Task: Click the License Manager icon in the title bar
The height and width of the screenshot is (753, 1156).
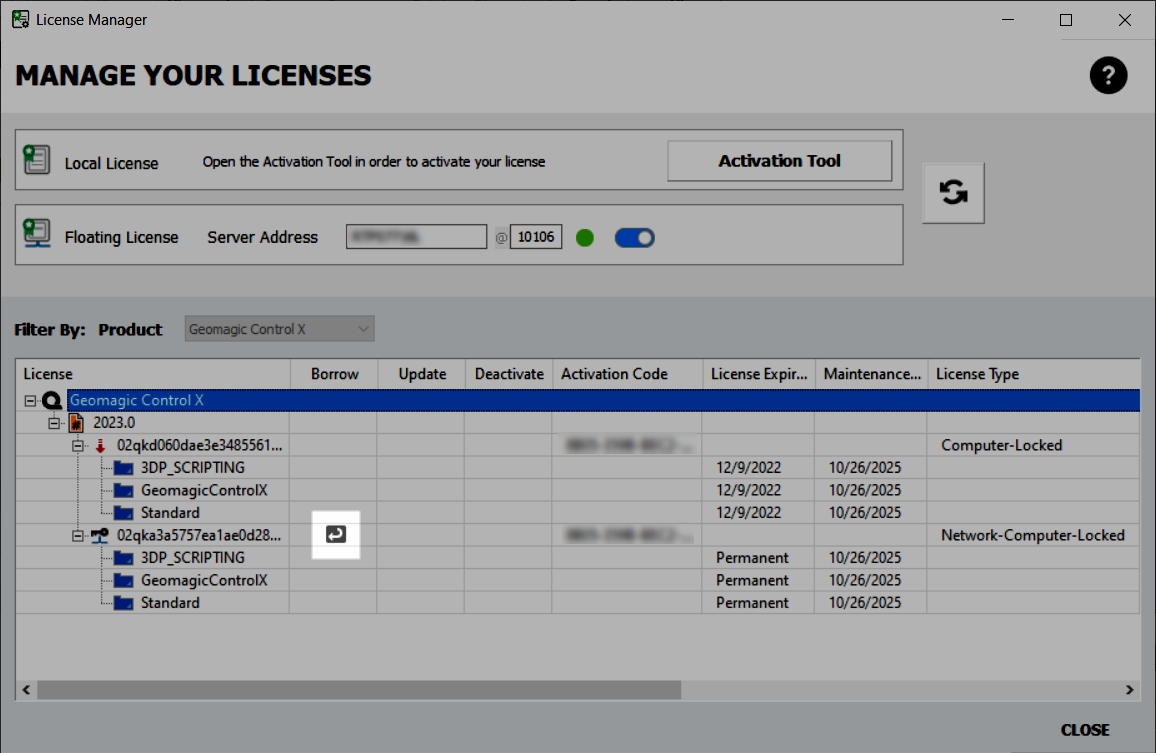Action: tap(19, 19)
